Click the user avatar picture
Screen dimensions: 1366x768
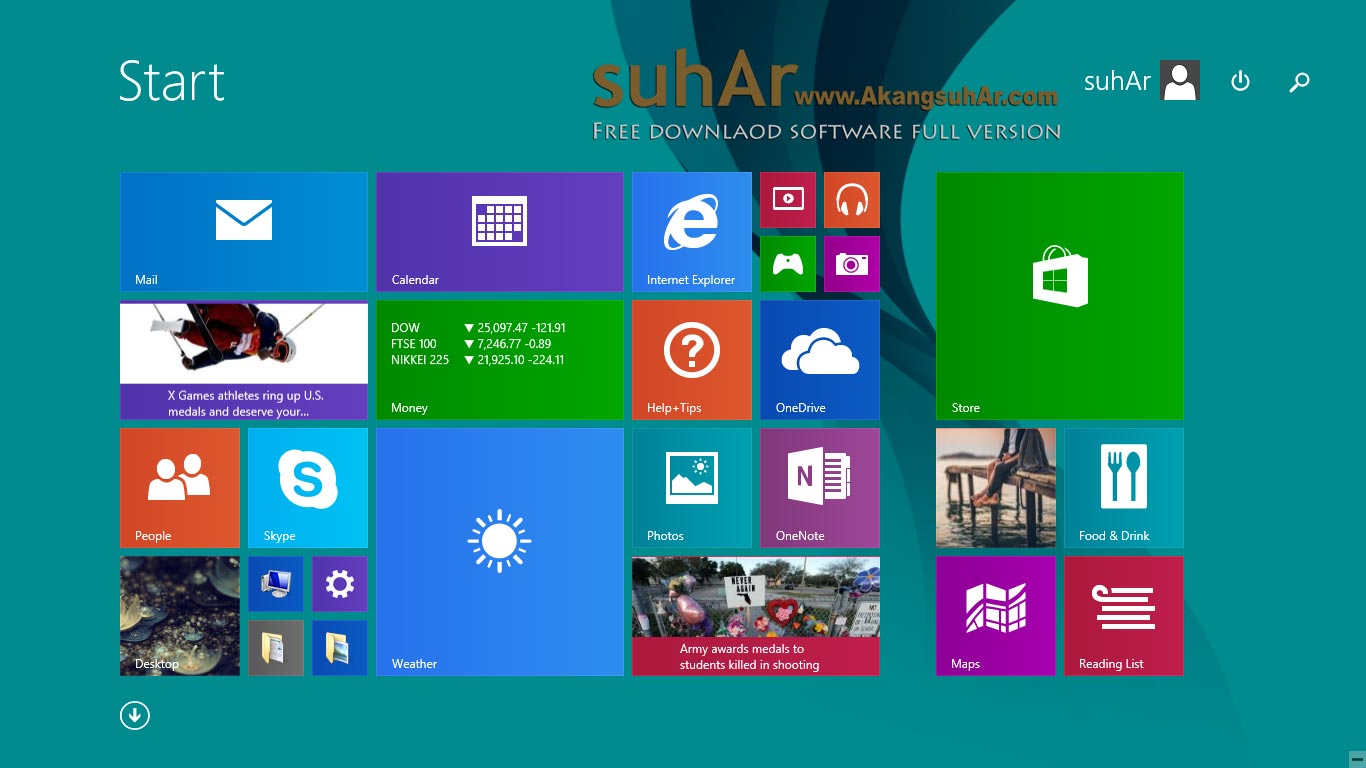click(1180, 81)
